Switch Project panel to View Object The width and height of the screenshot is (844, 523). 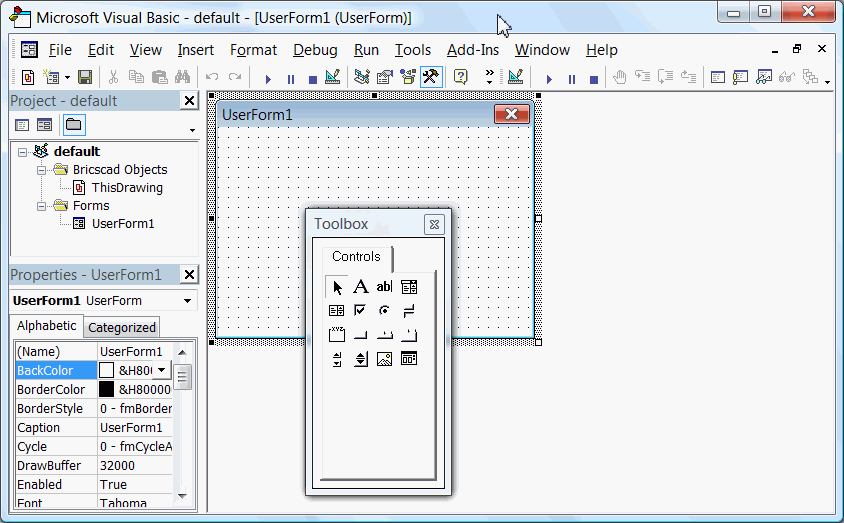click(x=44, y=125)
